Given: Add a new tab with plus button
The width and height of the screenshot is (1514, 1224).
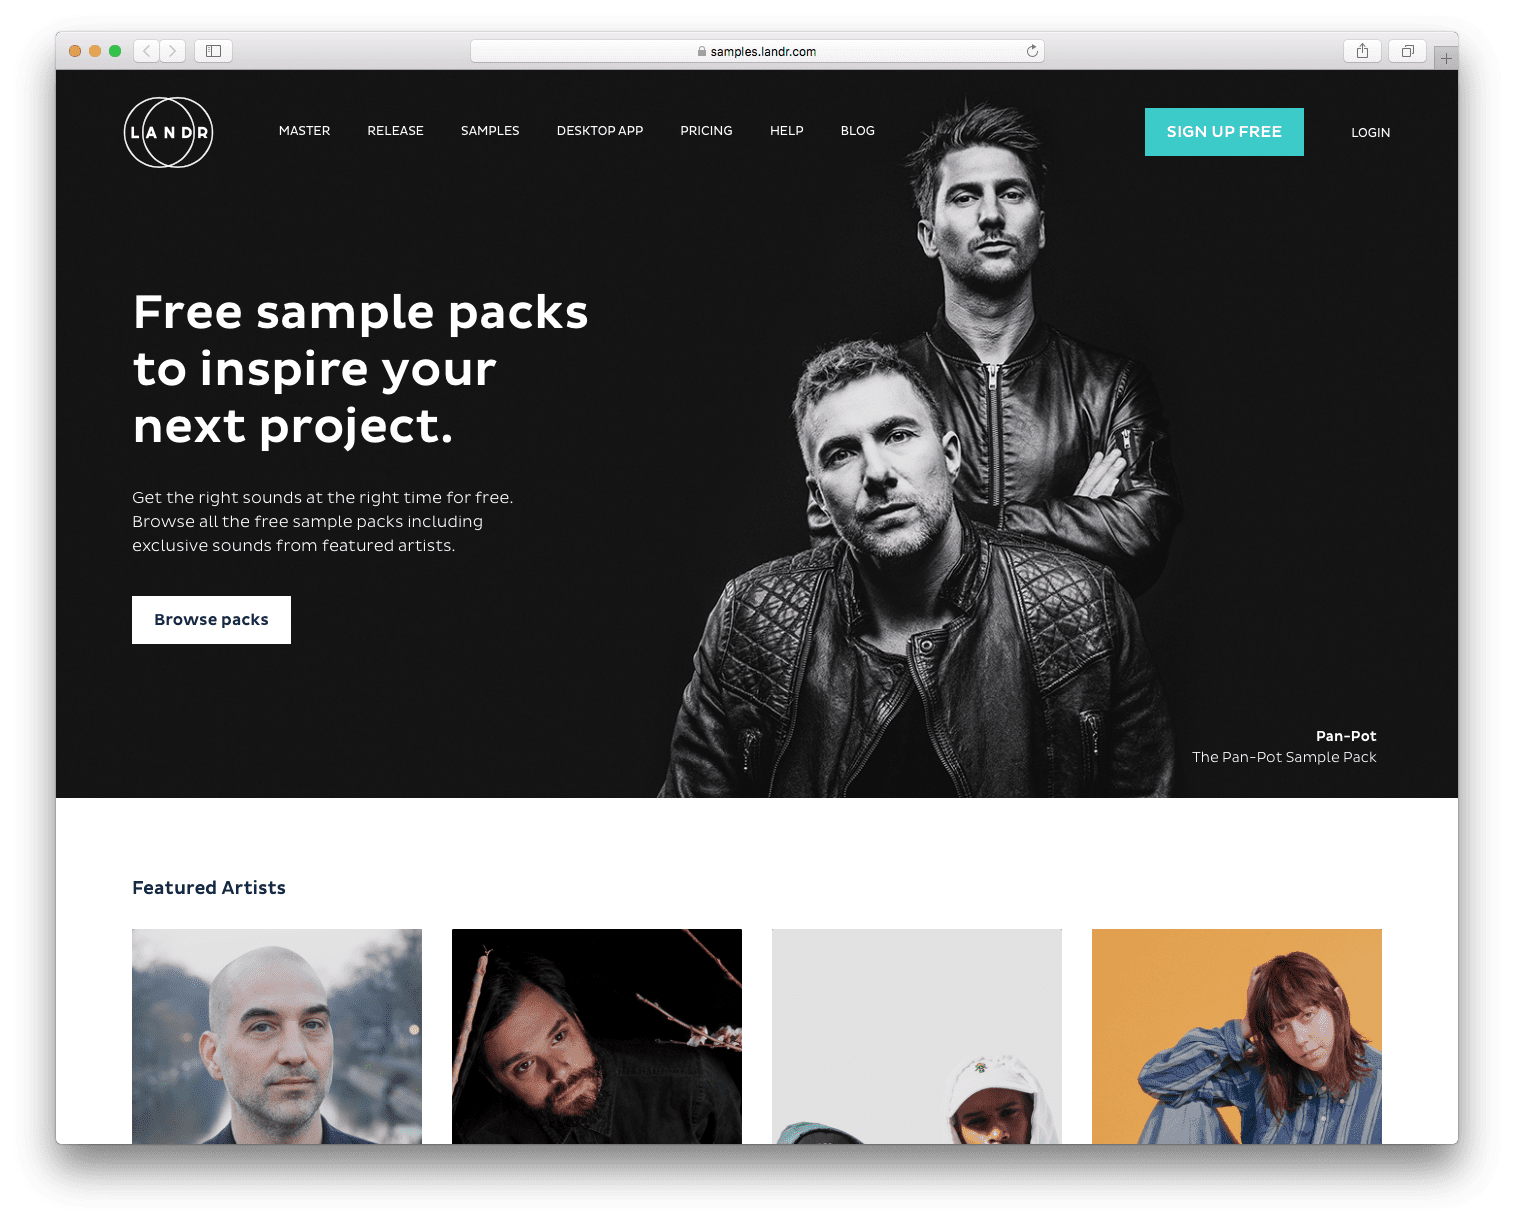Looking at the screenshot, I should pos(1446,58).
